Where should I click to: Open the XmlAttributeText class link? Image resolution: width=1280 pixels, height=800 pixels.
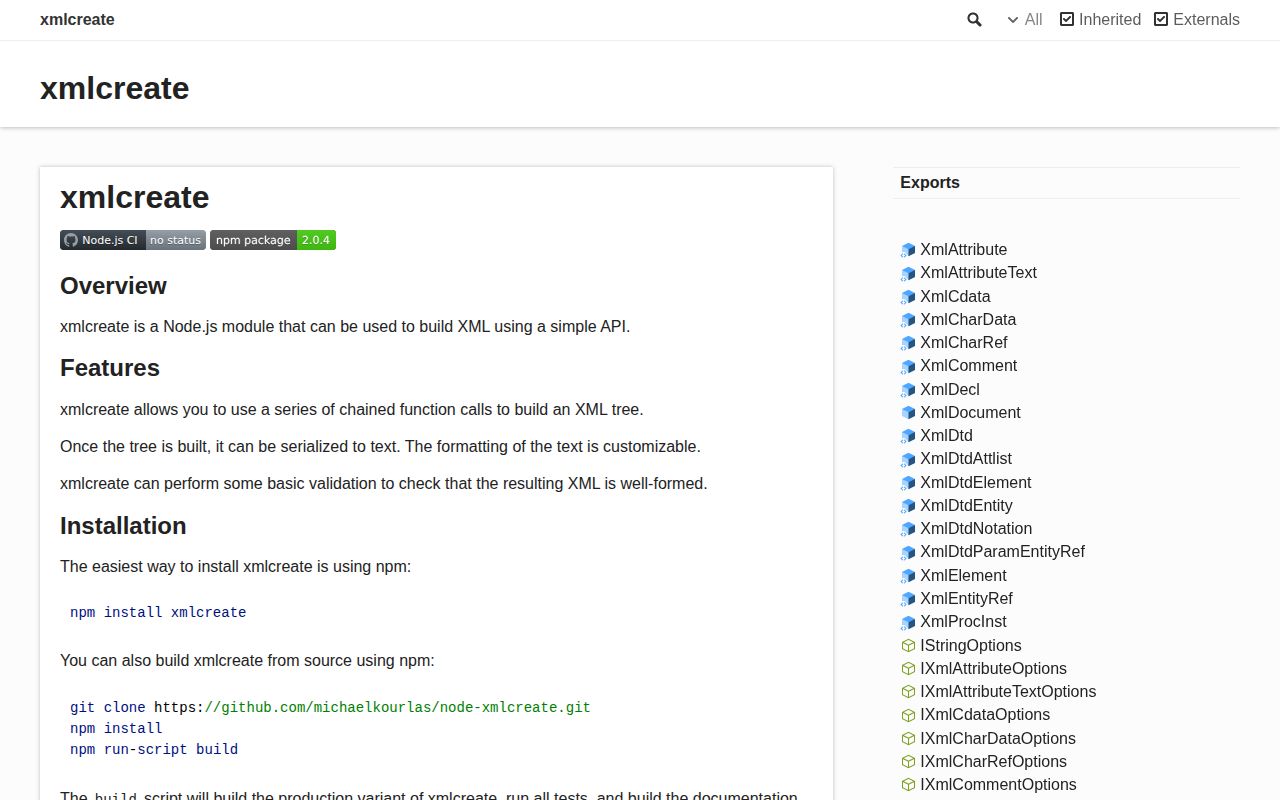[x=978, y=272]
